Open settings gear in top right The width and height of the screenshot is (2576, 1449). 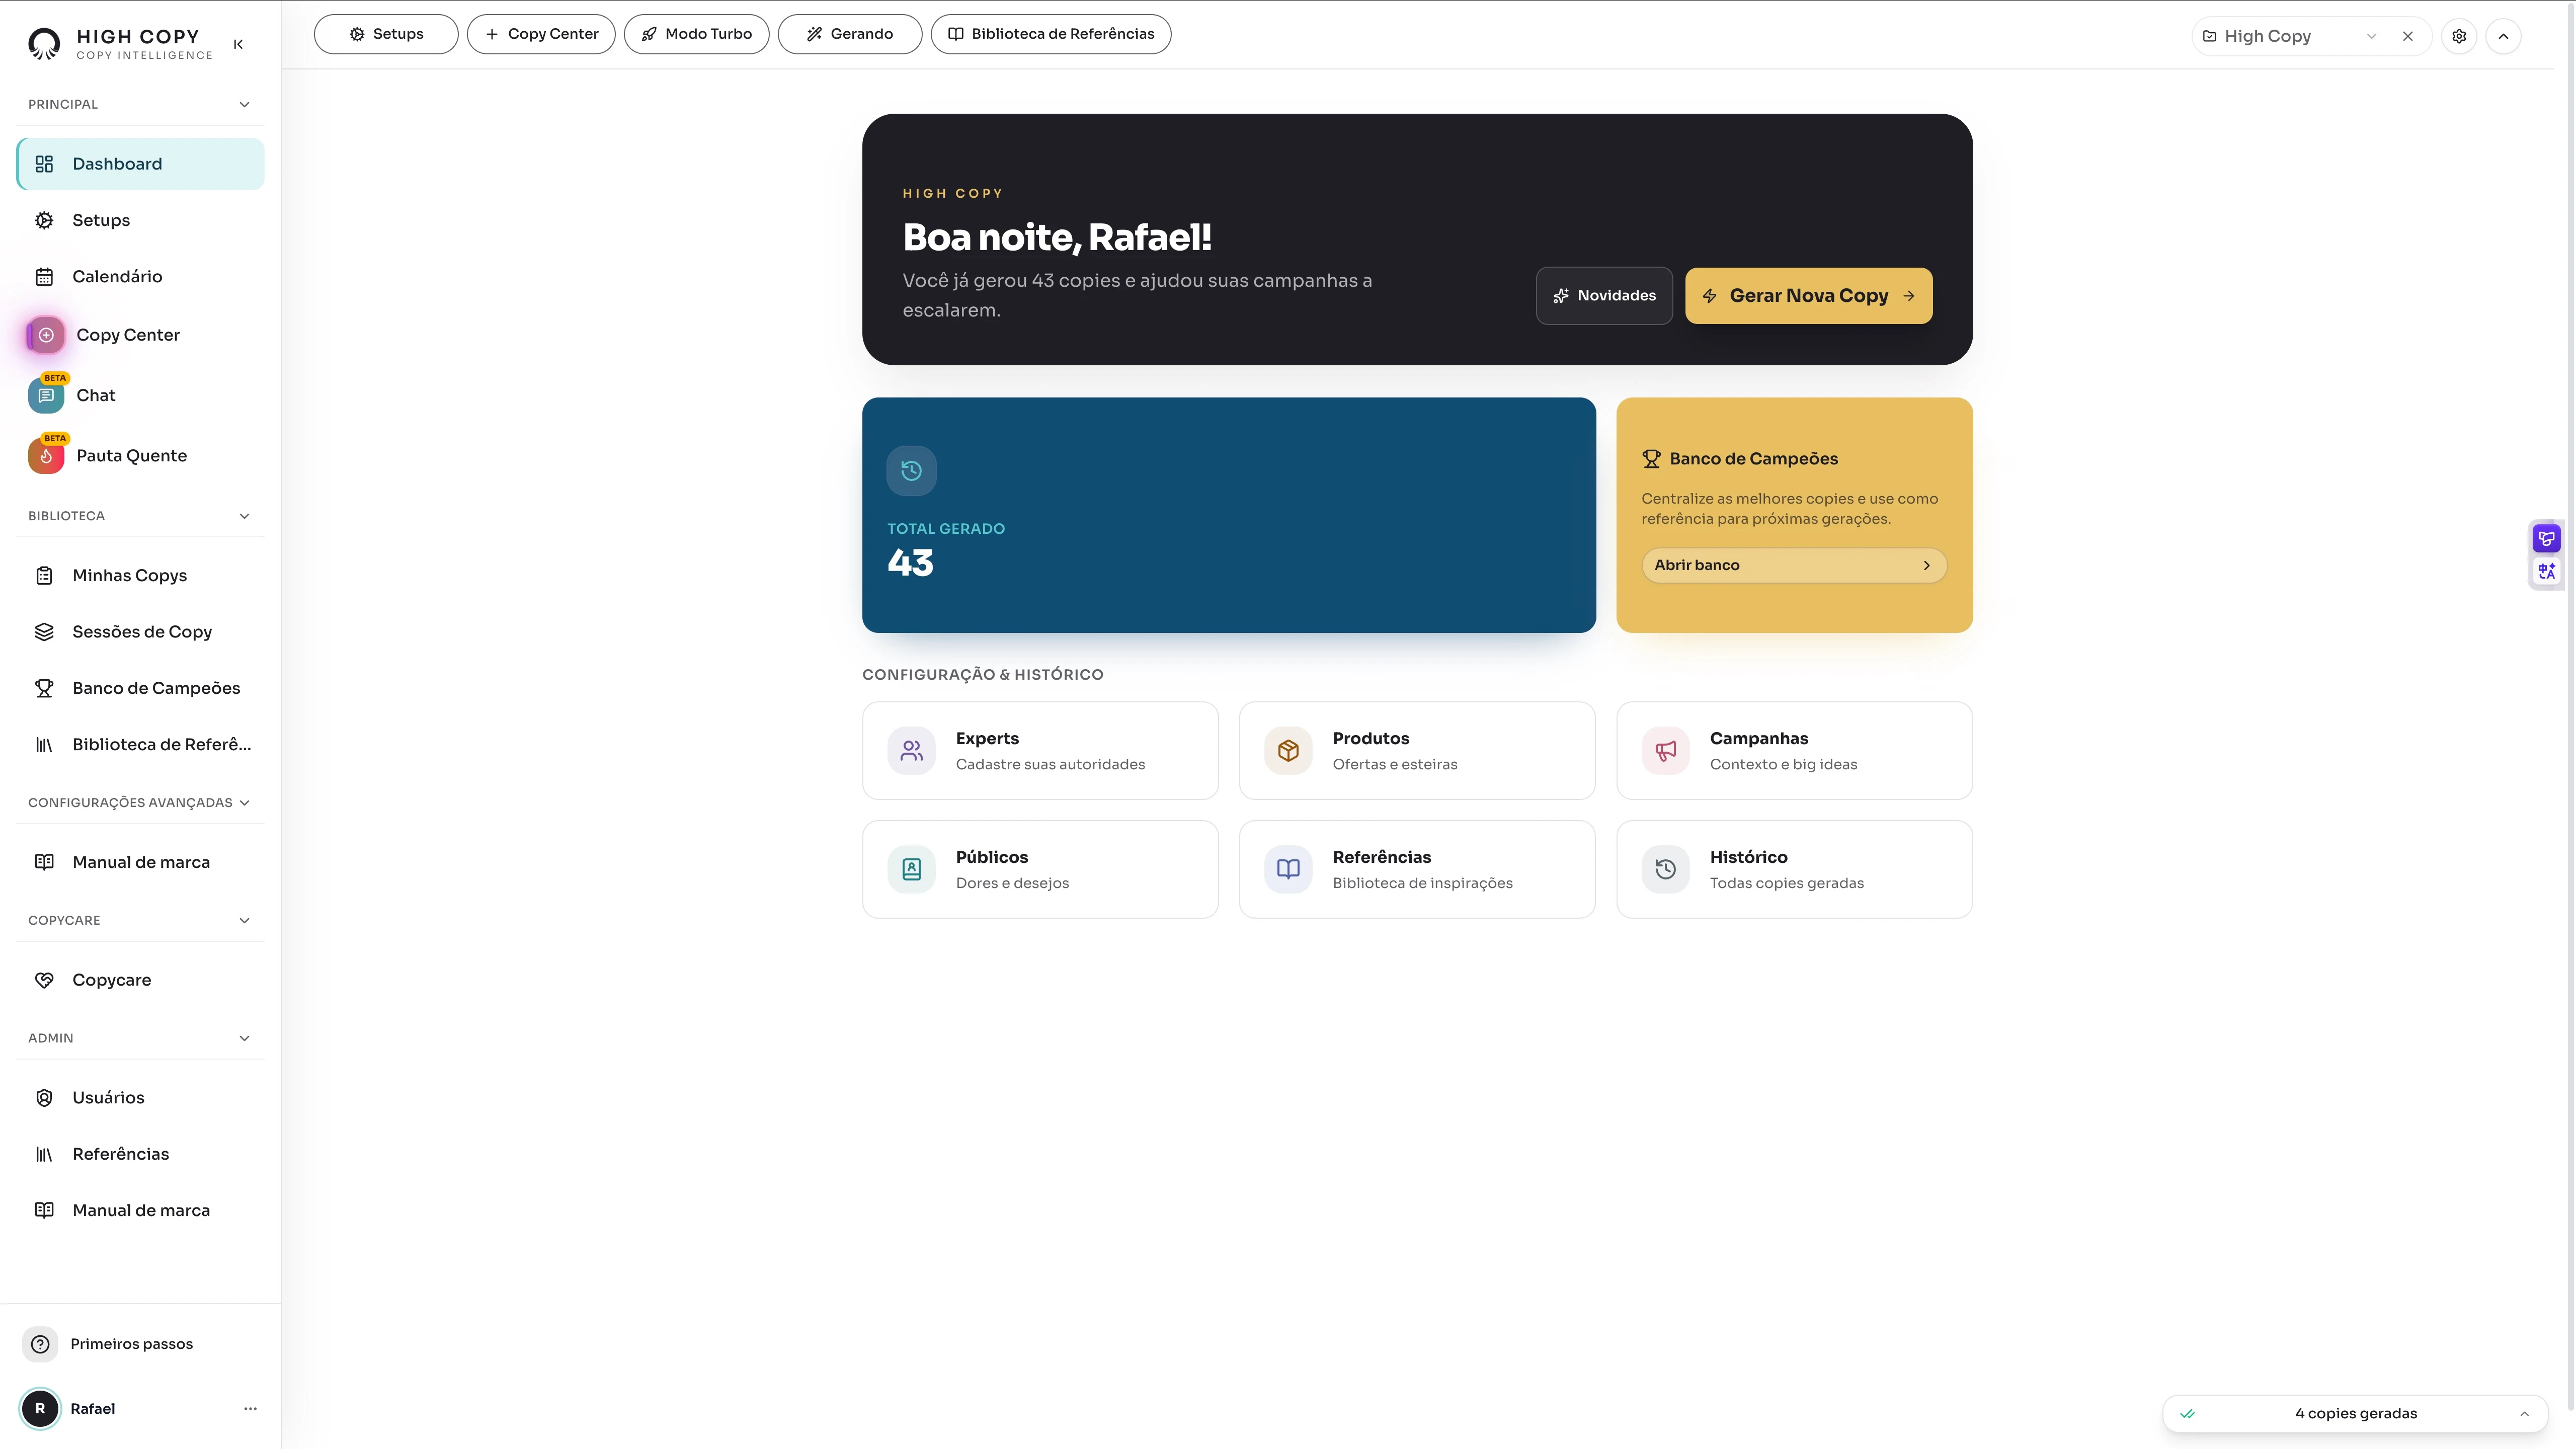[2459, 36]
